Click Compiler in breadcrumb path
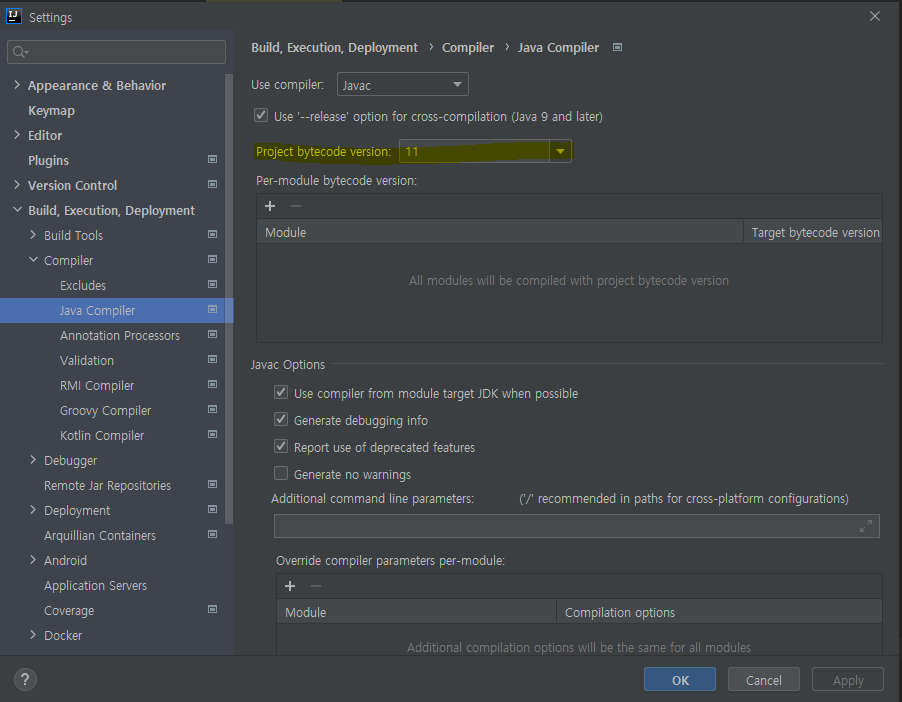 tap(468, 48)
